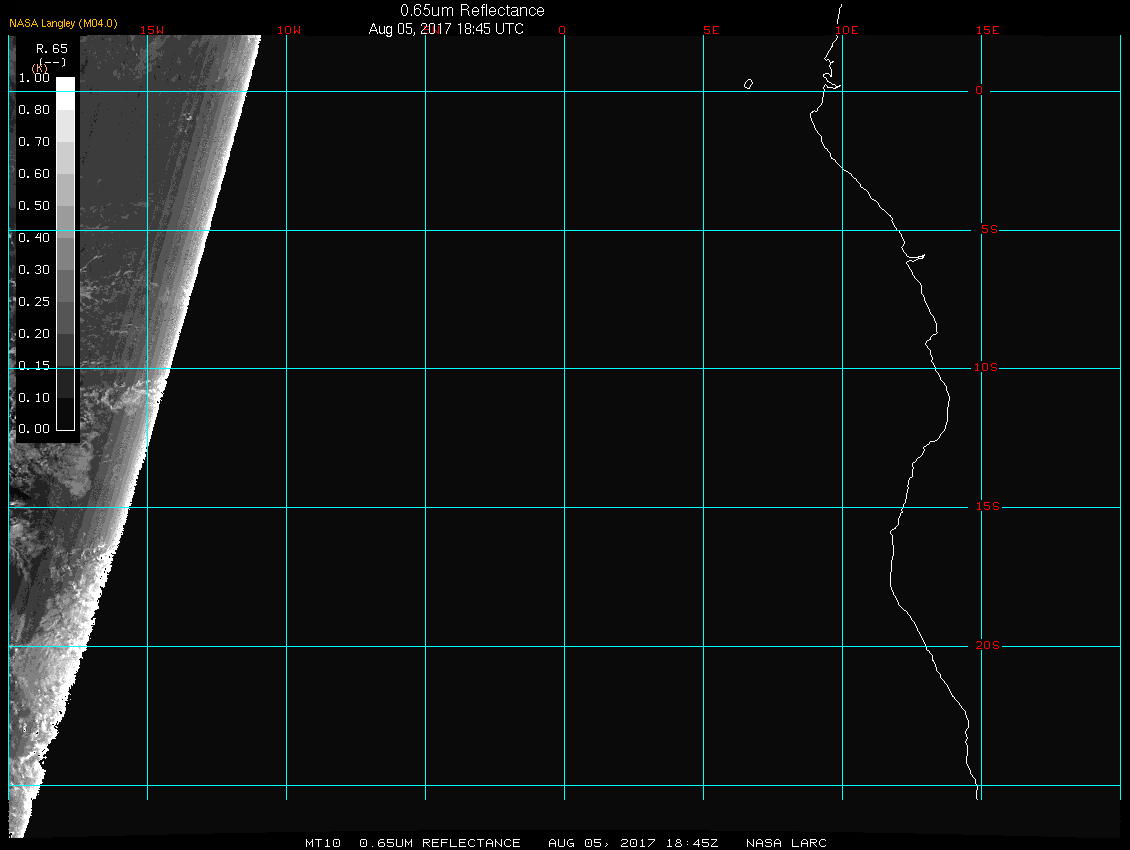Click the '5E' longitude label
The width and height of the screenshot is (1130, 850).
(x=711, y=30)
